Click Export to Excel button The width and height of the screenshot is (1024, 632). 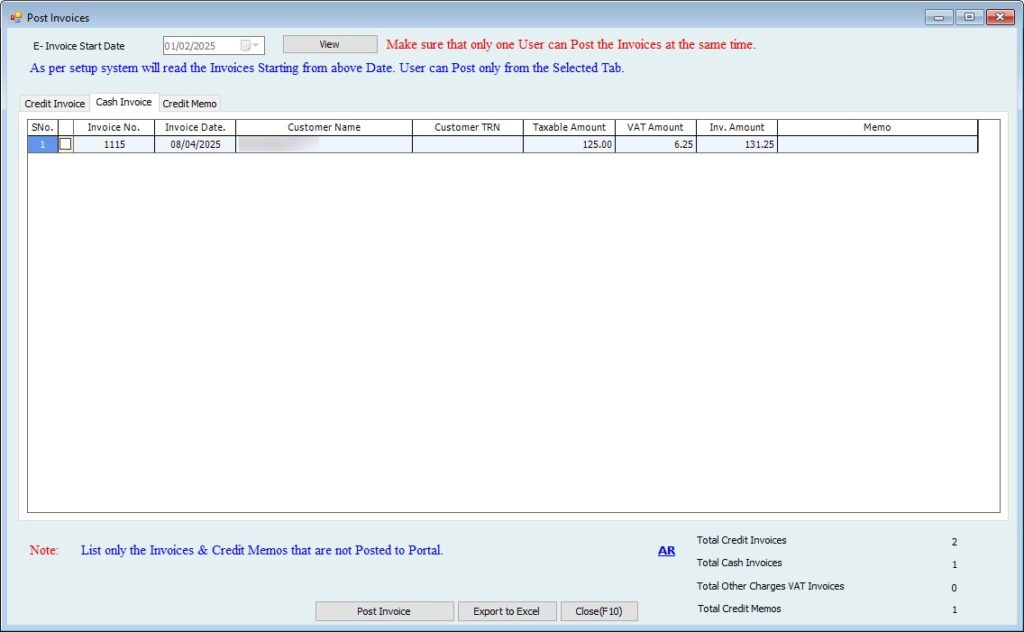coord(506,611)
